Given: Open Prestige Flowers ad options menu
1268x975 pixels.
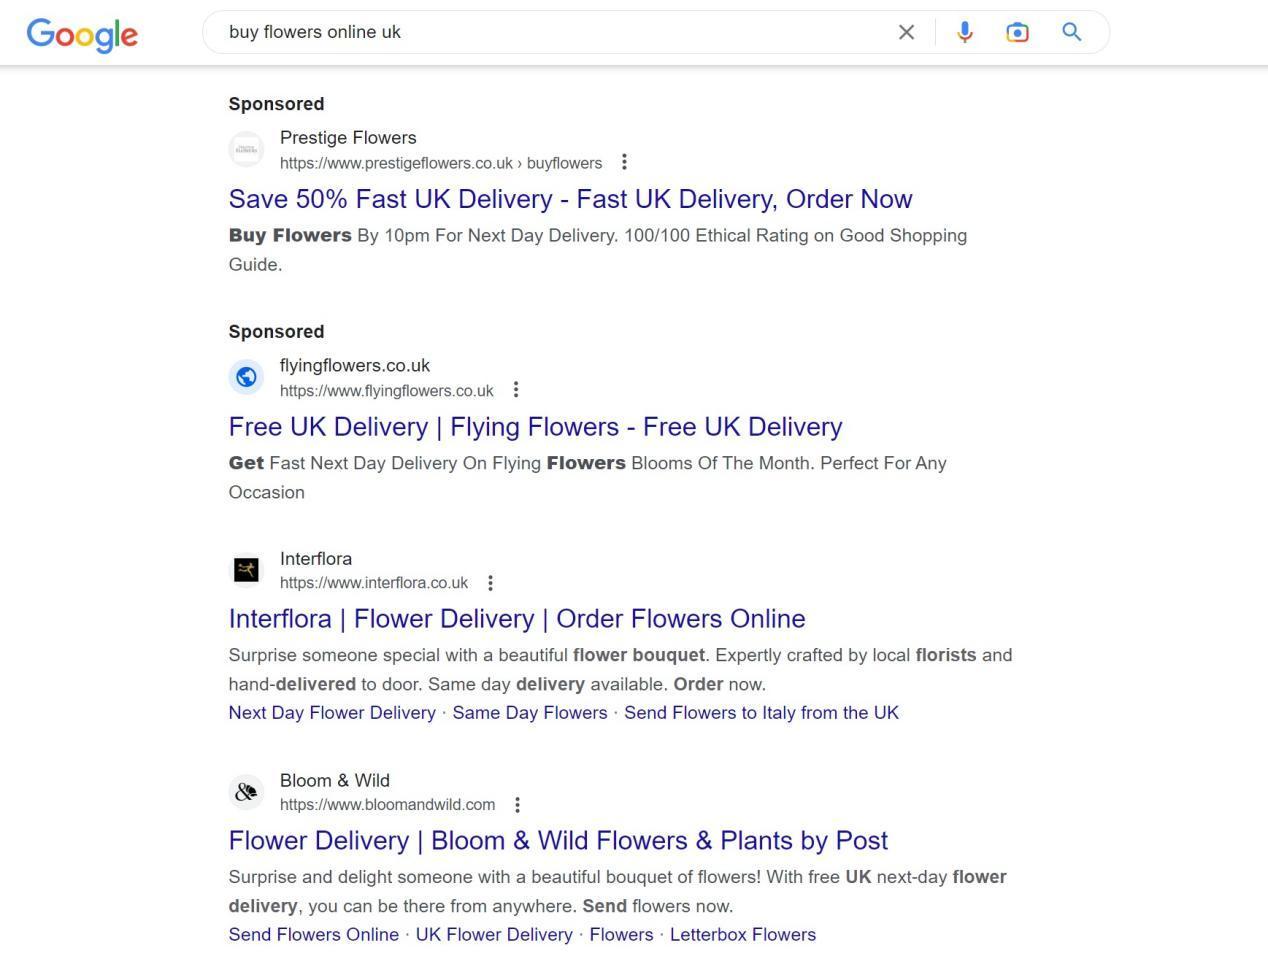Looking at the screenshot, I should (624, 162).
